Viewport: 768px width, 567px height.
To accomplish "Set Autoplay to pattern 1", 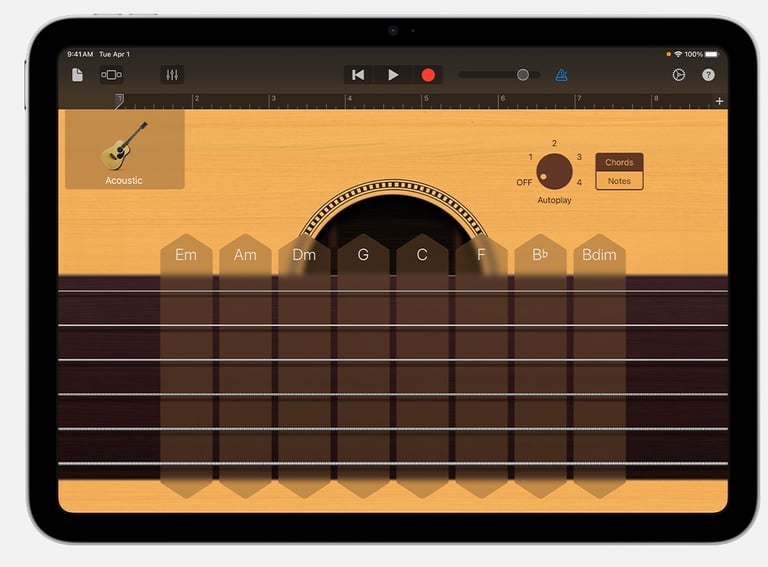I will point(530,157).
